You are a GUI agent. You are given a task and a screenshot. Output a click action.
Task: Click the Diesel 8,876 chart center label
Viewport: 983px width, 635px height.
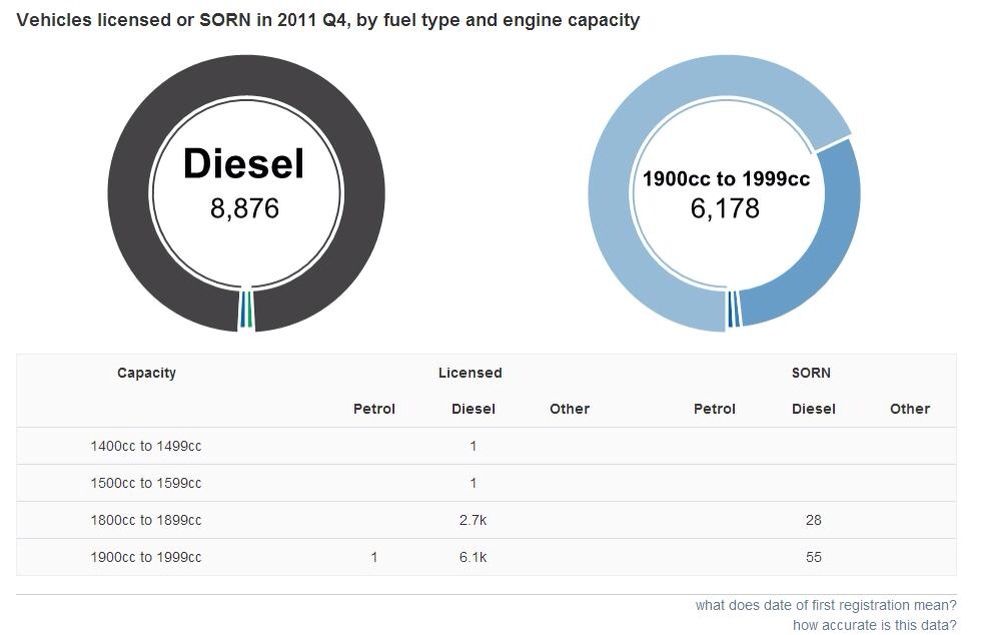click(x=244, y=165)
